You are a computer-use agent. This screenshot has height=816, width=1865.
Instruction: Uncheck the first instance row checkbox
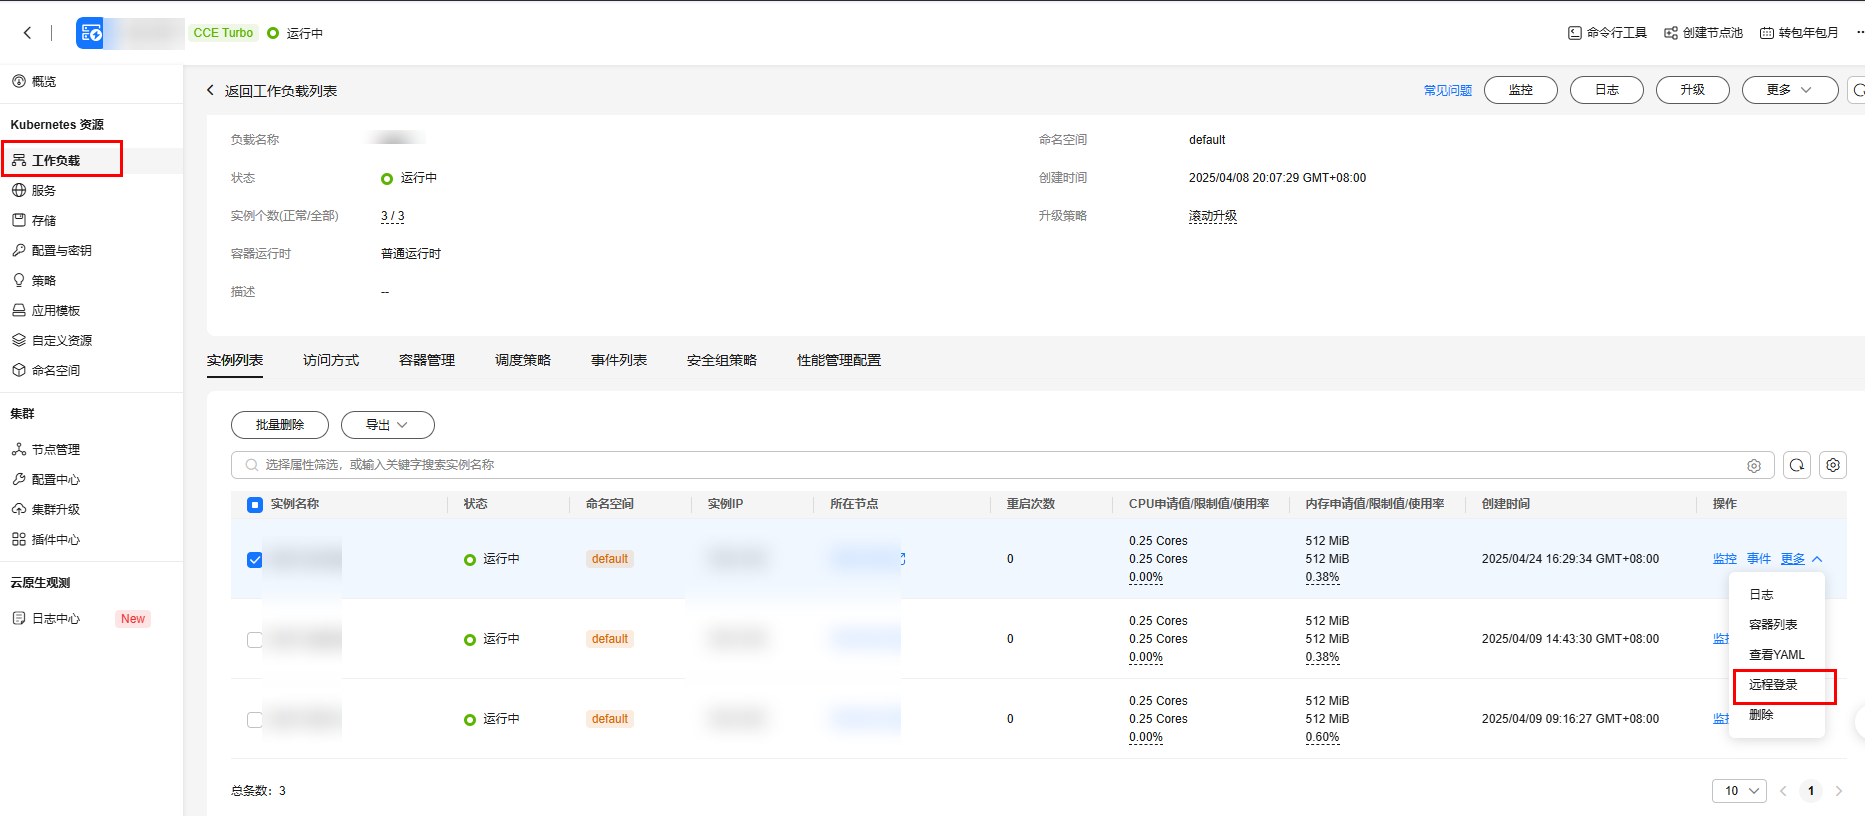pyautogui.click(x=255, y=560)
